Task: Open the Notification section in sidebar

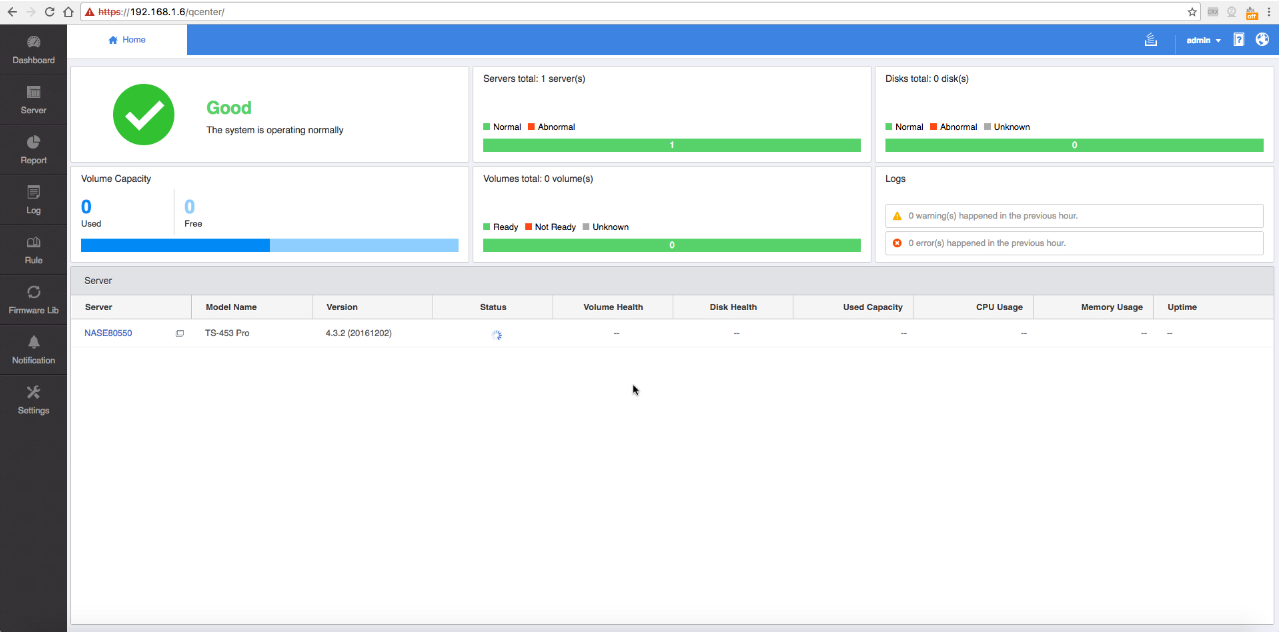Action: [33, 350]
